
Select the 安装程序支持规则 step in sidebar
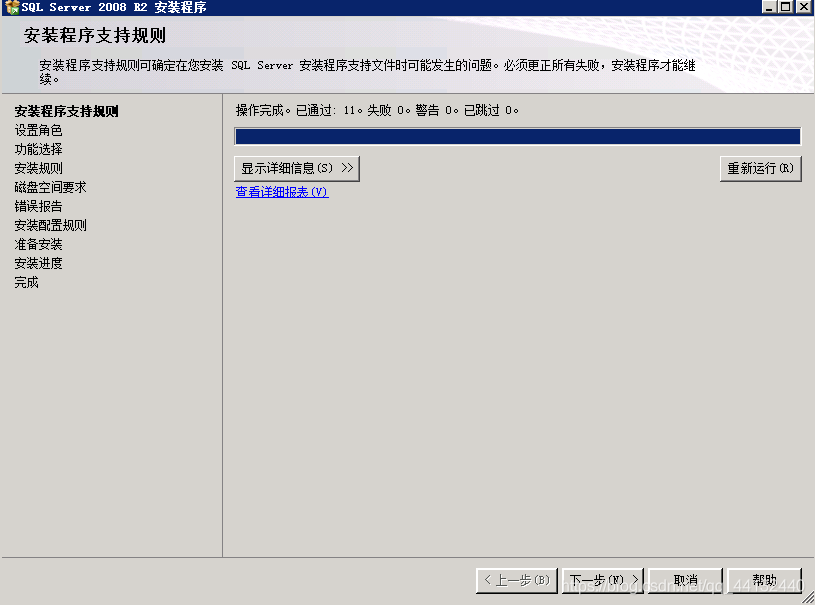click(67, 111)
